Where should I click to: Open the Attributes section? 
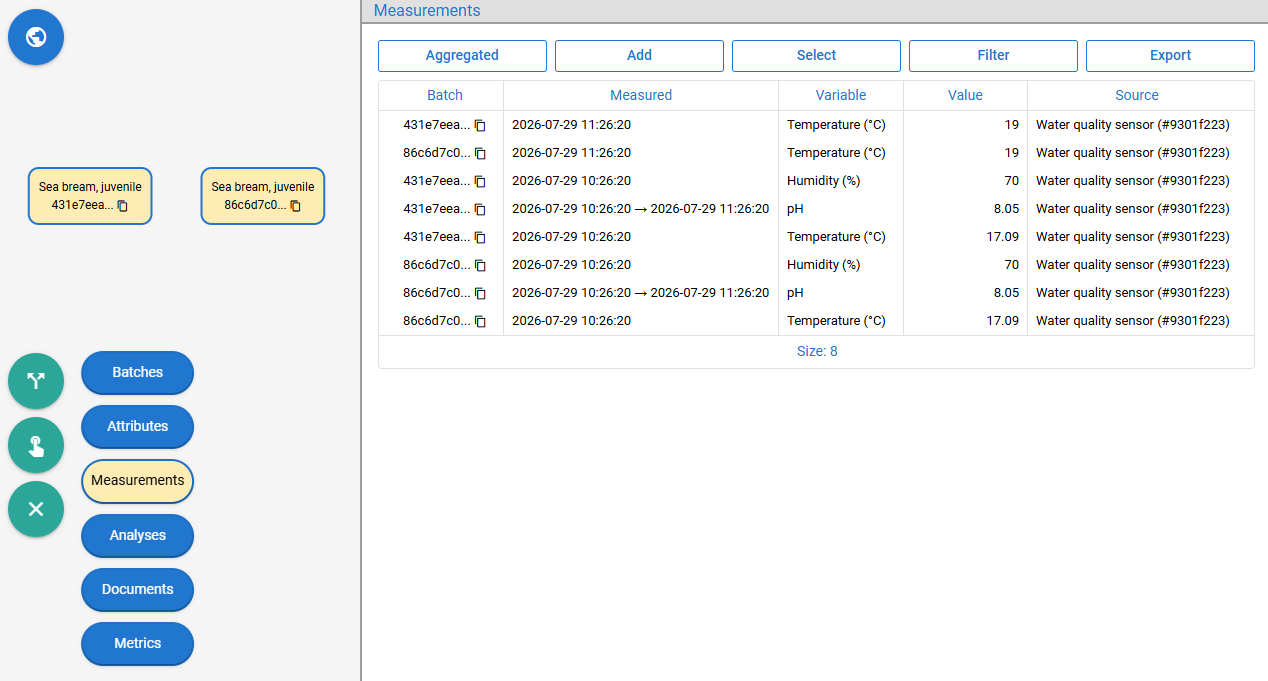click(x=137, y=426)
